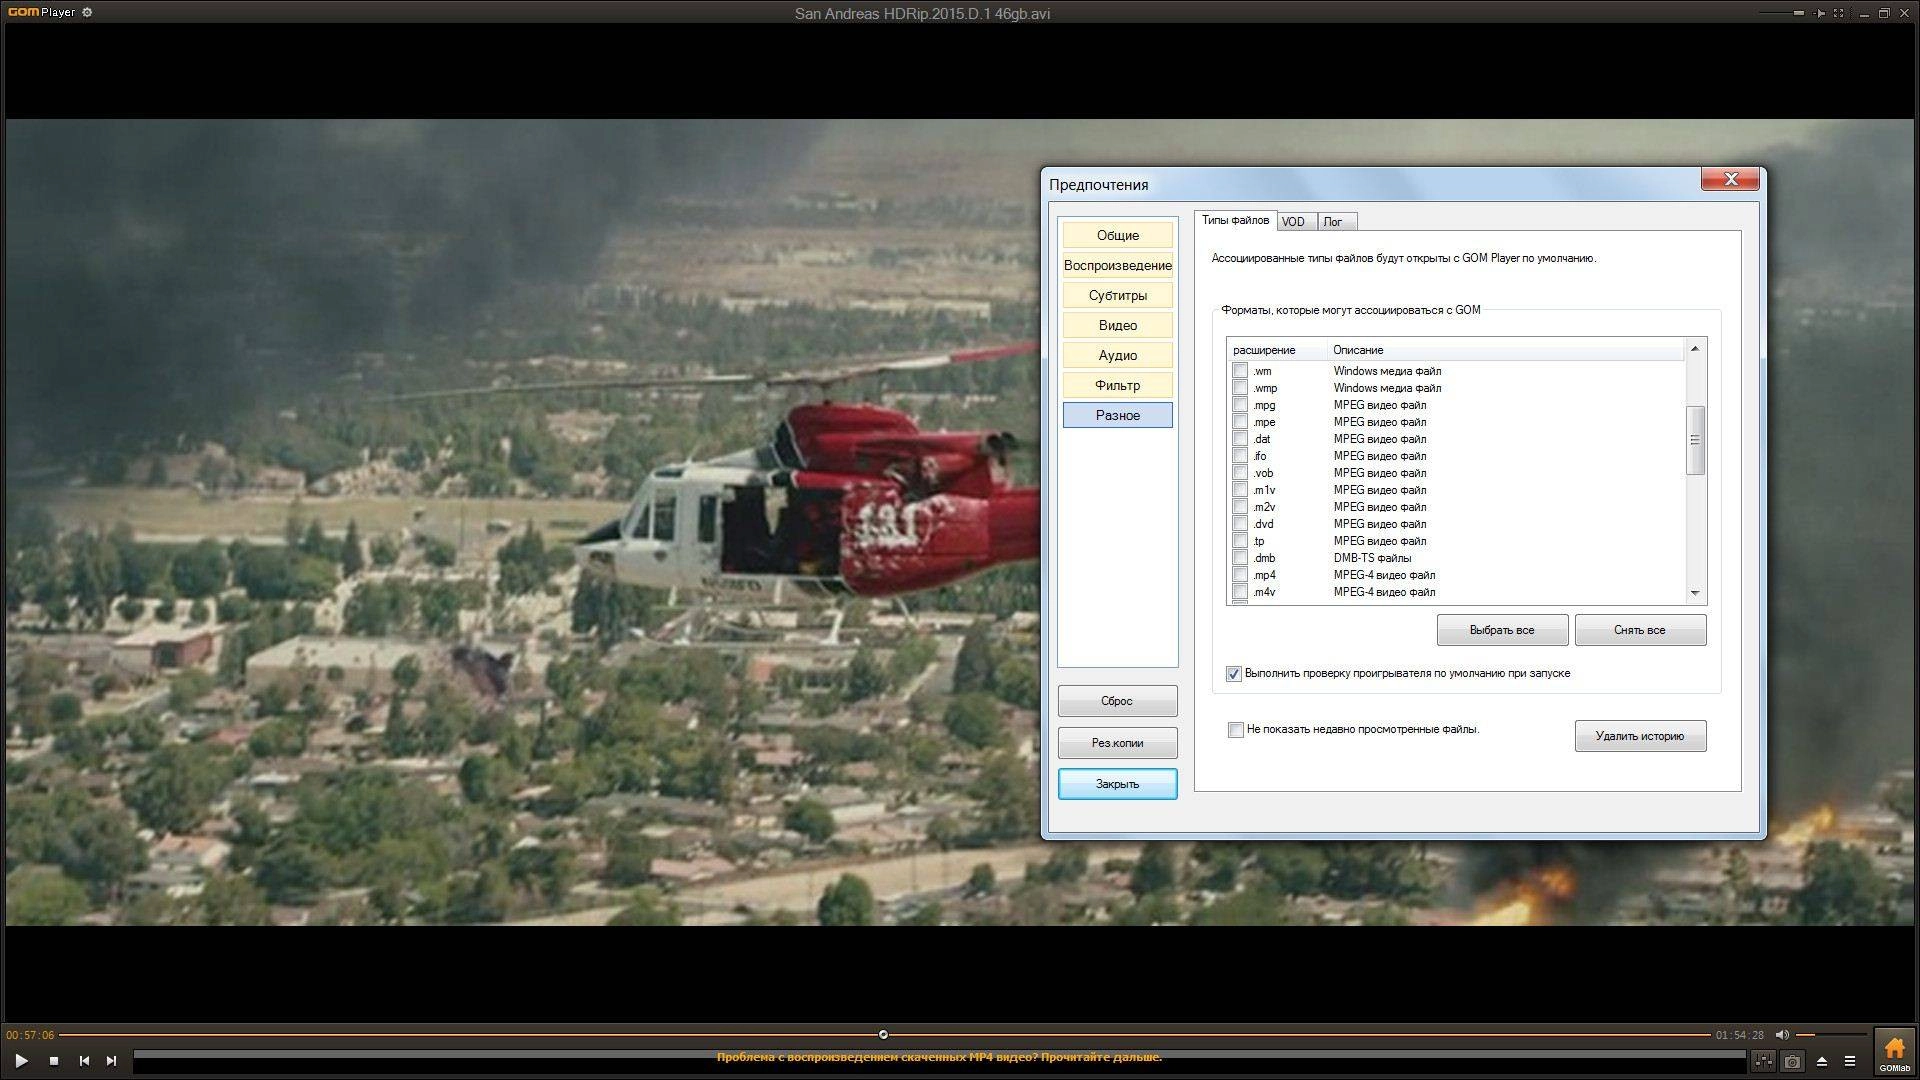
Task: Tick the .m1v extension checkbox
Action: [x=1240, y=490]
